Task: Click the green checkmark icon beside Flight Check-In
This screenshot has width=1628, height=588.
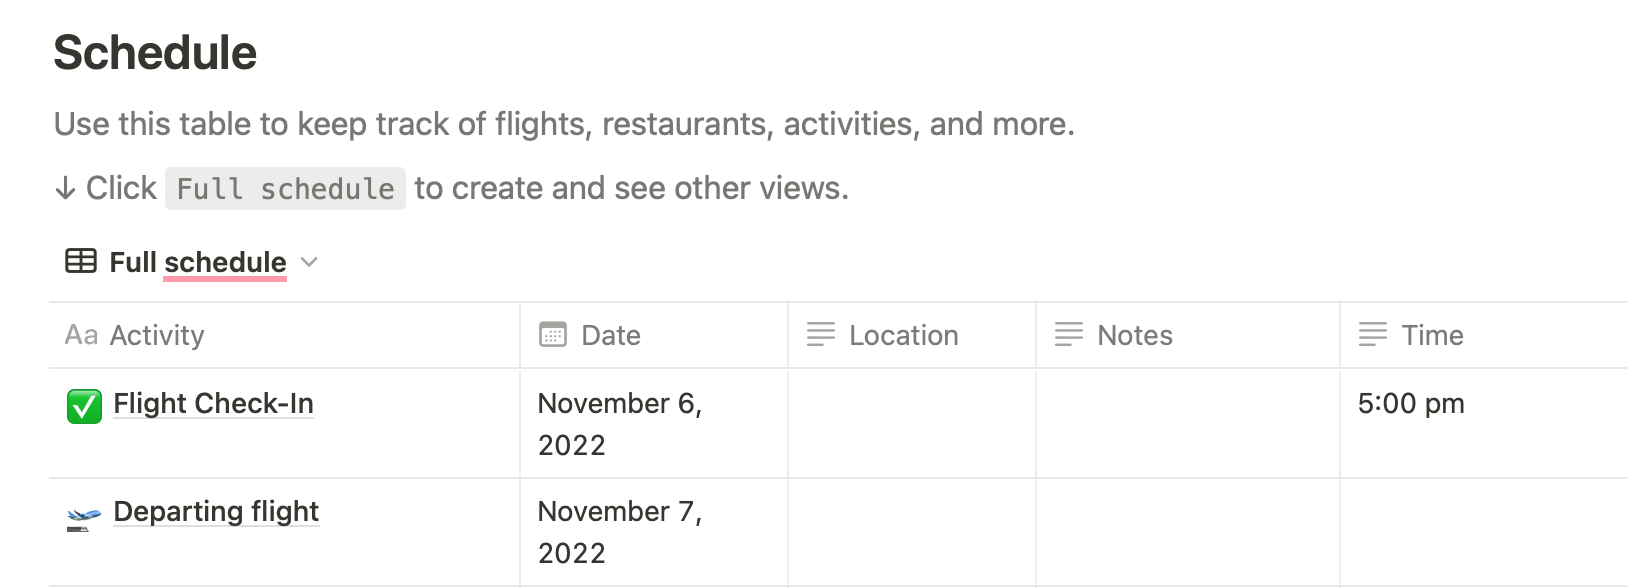Action: coord(84,406)
